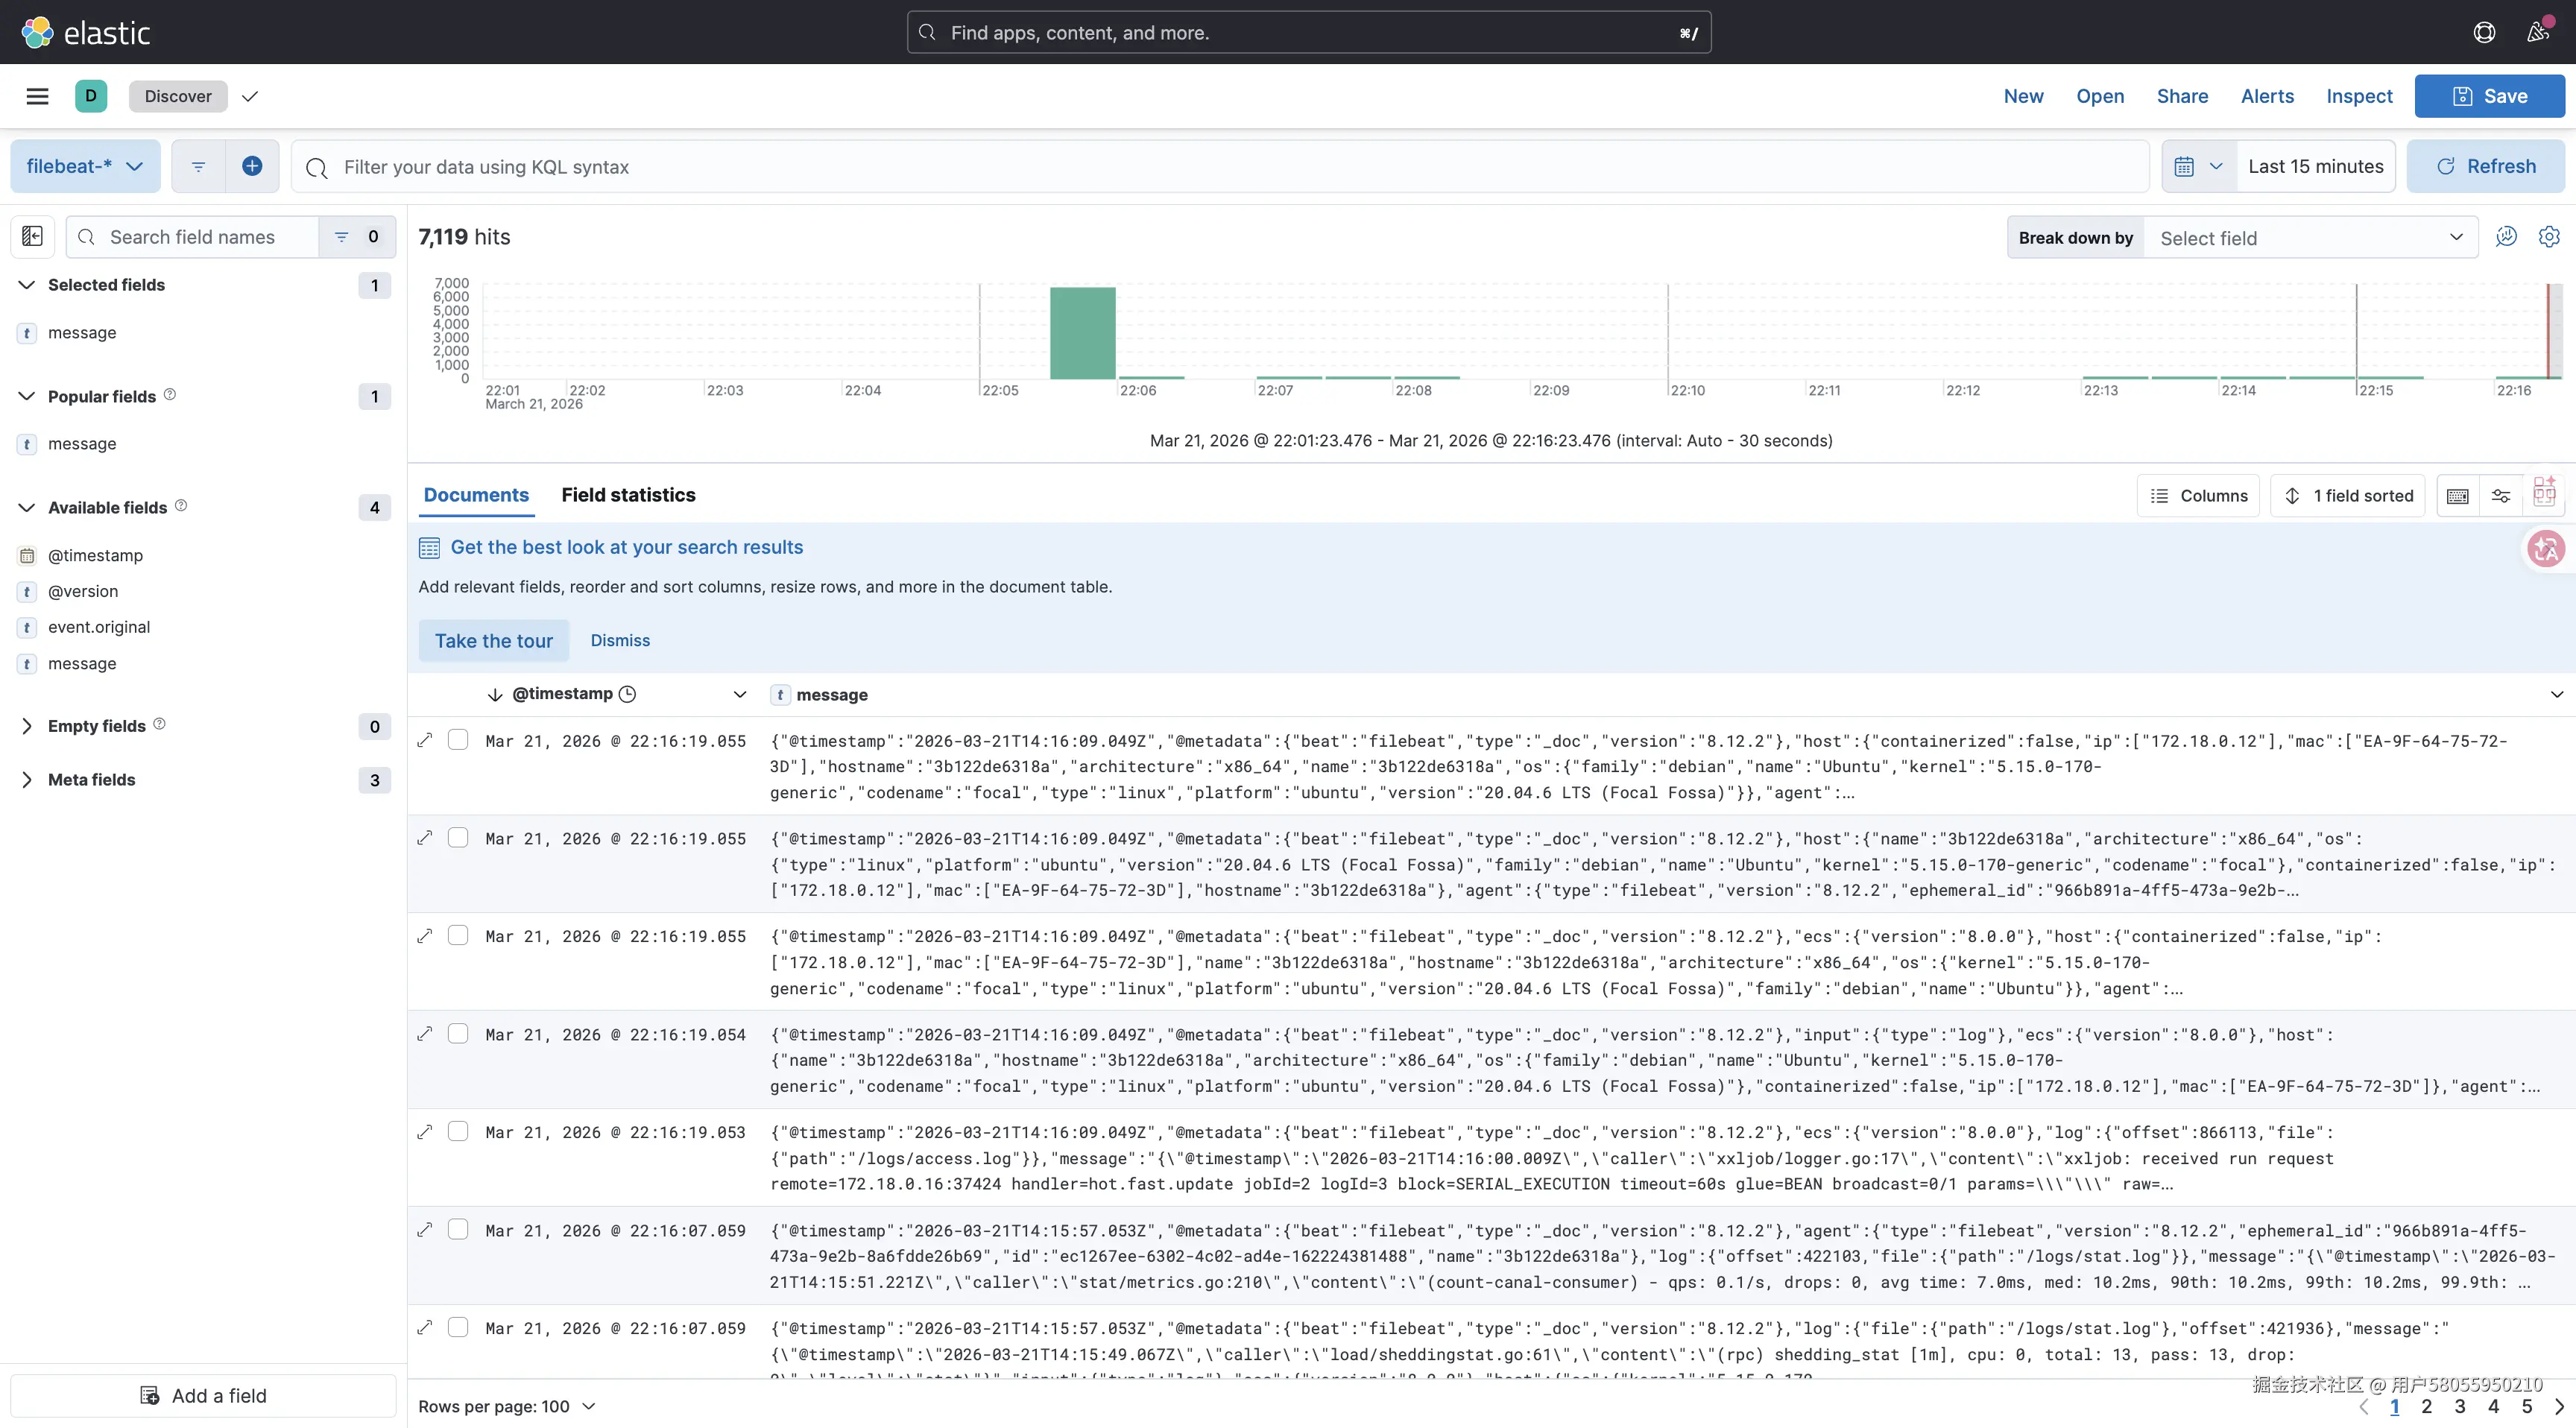Image resolution: width=2576 pixels, height=1428 pixels.
Task: Tick the third row's selection checkbox
Action: coord(458,936)
